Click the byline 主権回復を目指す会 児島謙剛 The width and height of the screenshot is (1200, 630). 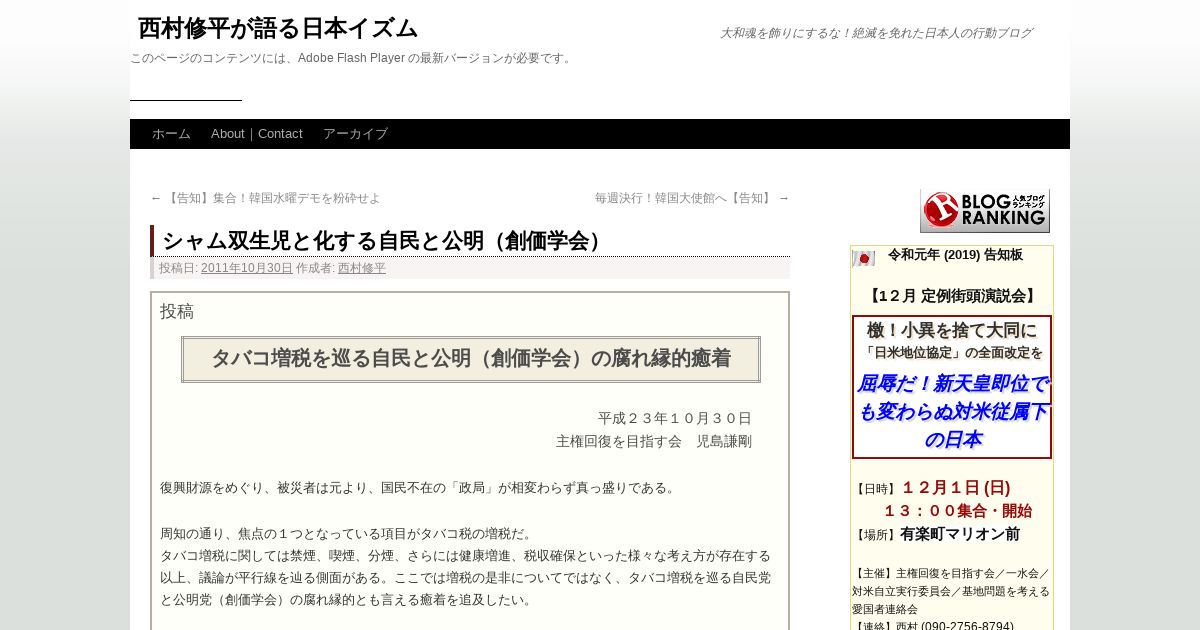[x=654, y=441]
